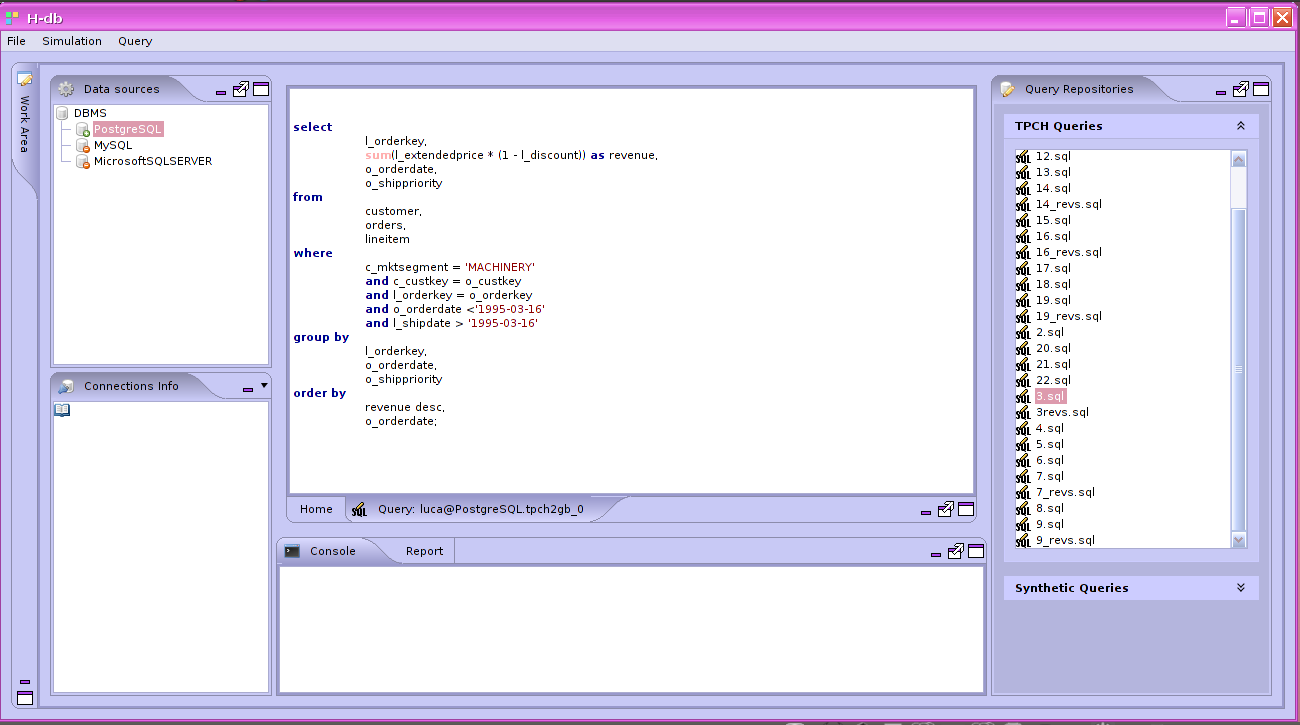Click the SQL icon beside 17.sql
The image size is (1300, 725).
1023,268
